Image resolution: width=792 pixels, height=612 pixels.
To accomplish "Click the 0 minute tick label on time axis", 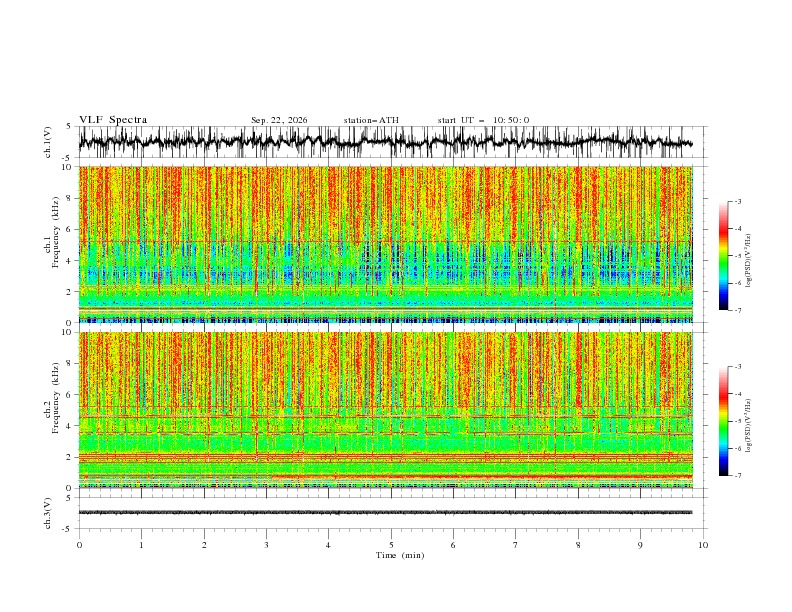I will 79,545.
